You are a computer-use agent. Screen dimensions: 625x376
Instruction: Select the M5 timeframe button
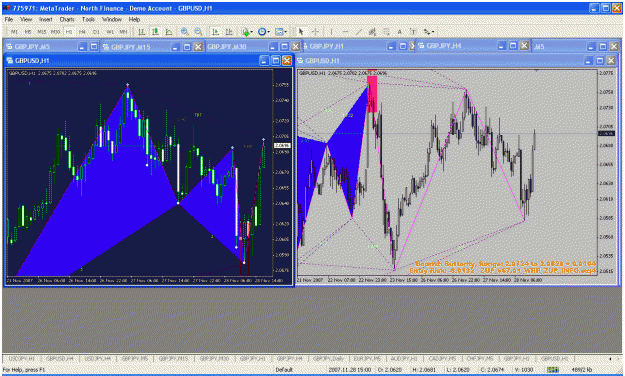click(x=28, y=32)
